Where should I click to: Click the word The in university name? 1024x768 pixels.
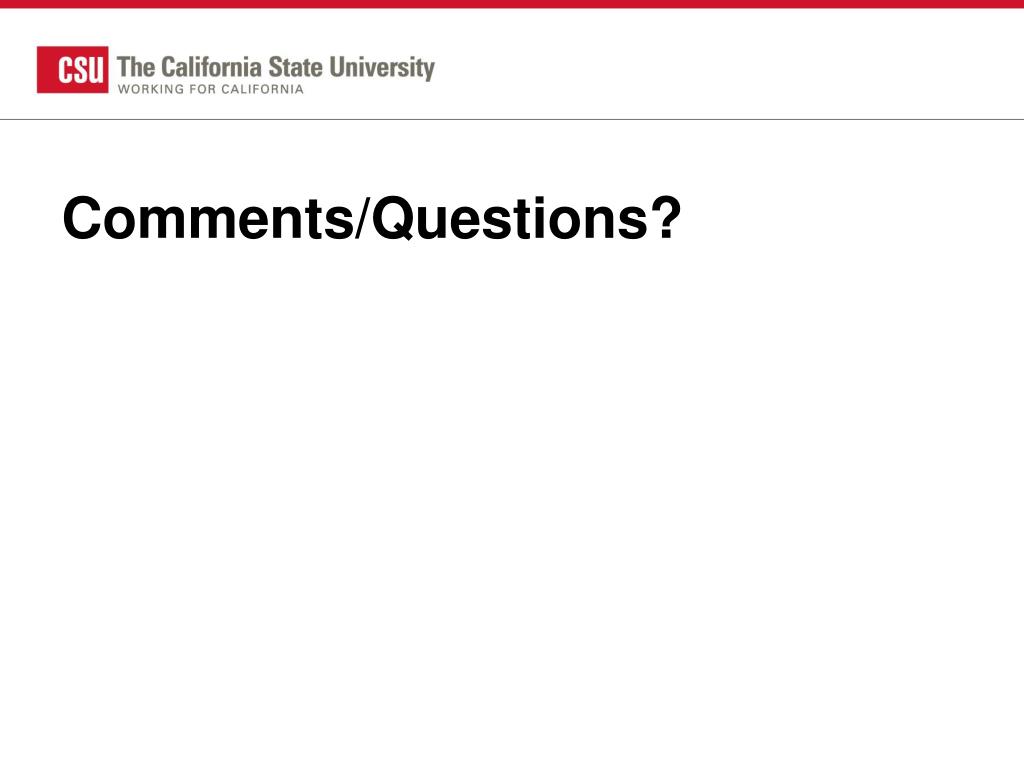point(136,67)
